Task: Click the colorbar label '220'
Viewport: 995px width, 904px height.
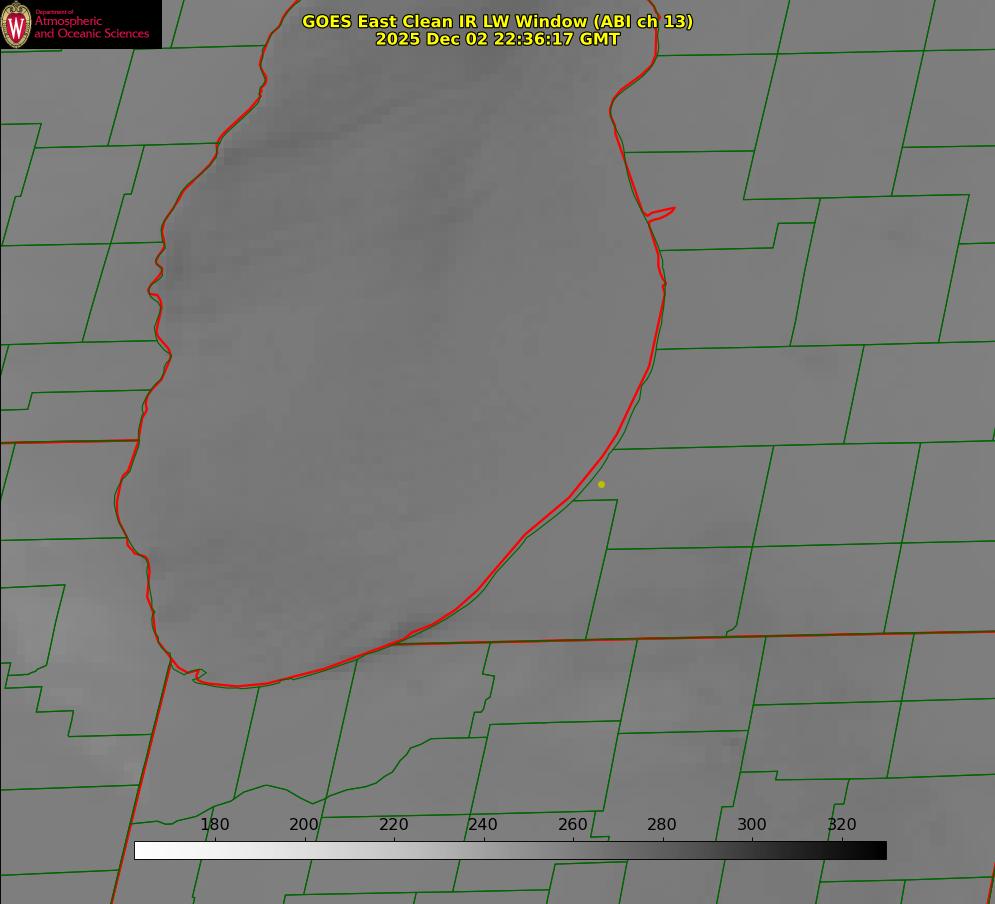Action: point(393,824)
